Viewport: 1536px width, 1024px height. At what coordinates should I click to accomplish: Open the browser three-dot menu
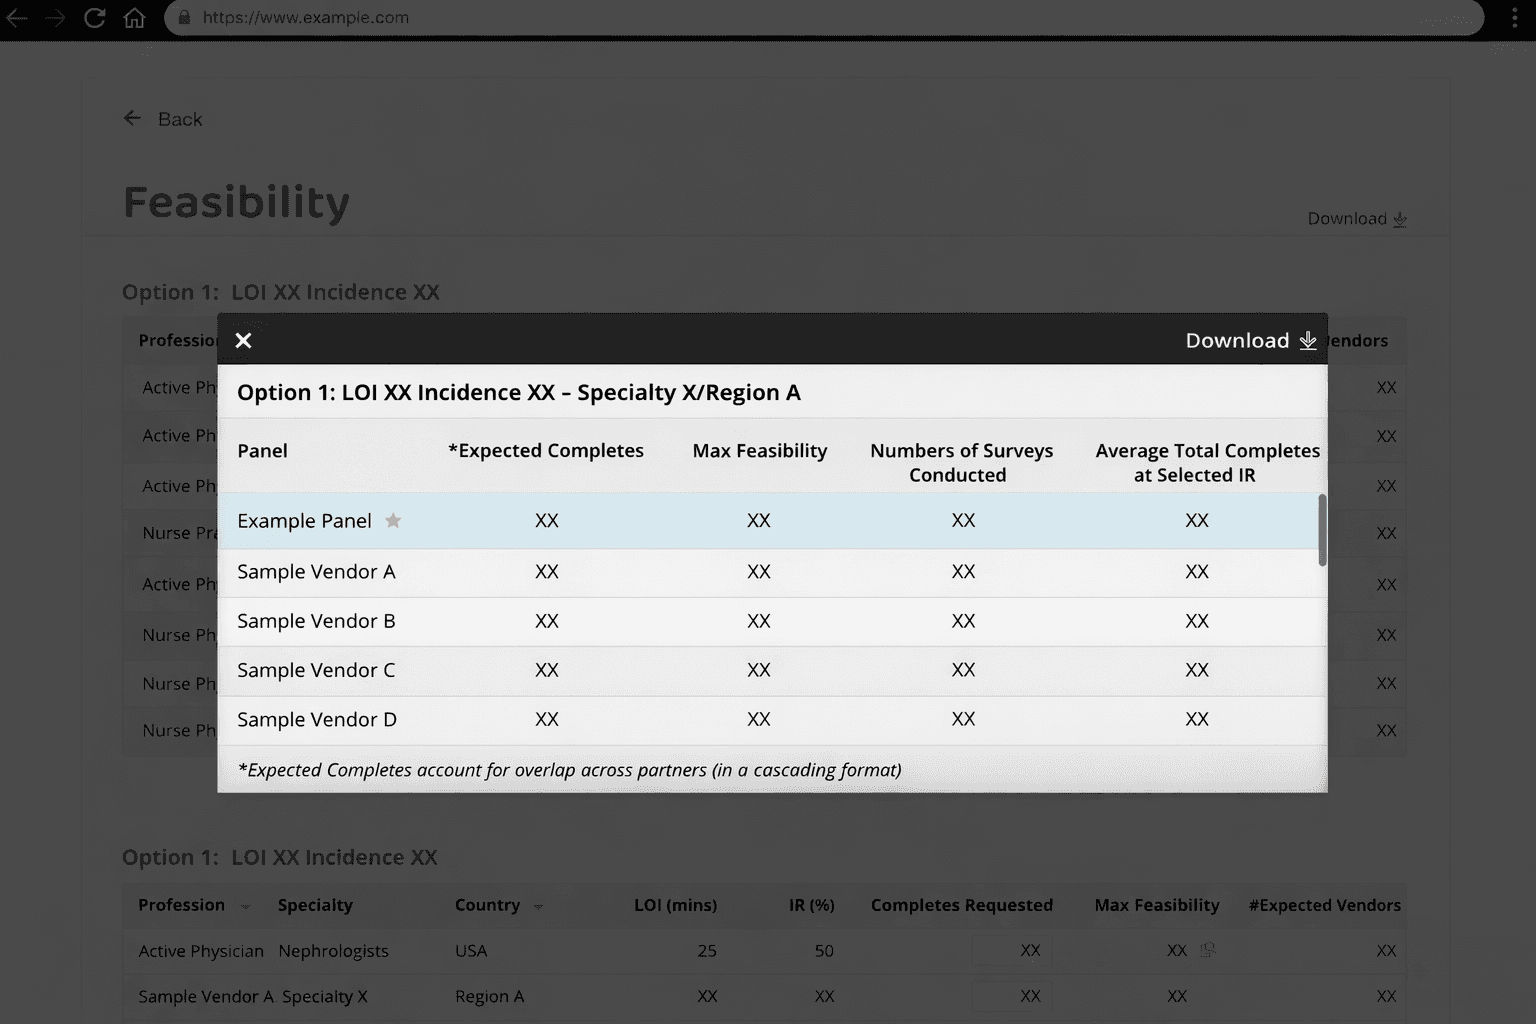(1516, 18)
